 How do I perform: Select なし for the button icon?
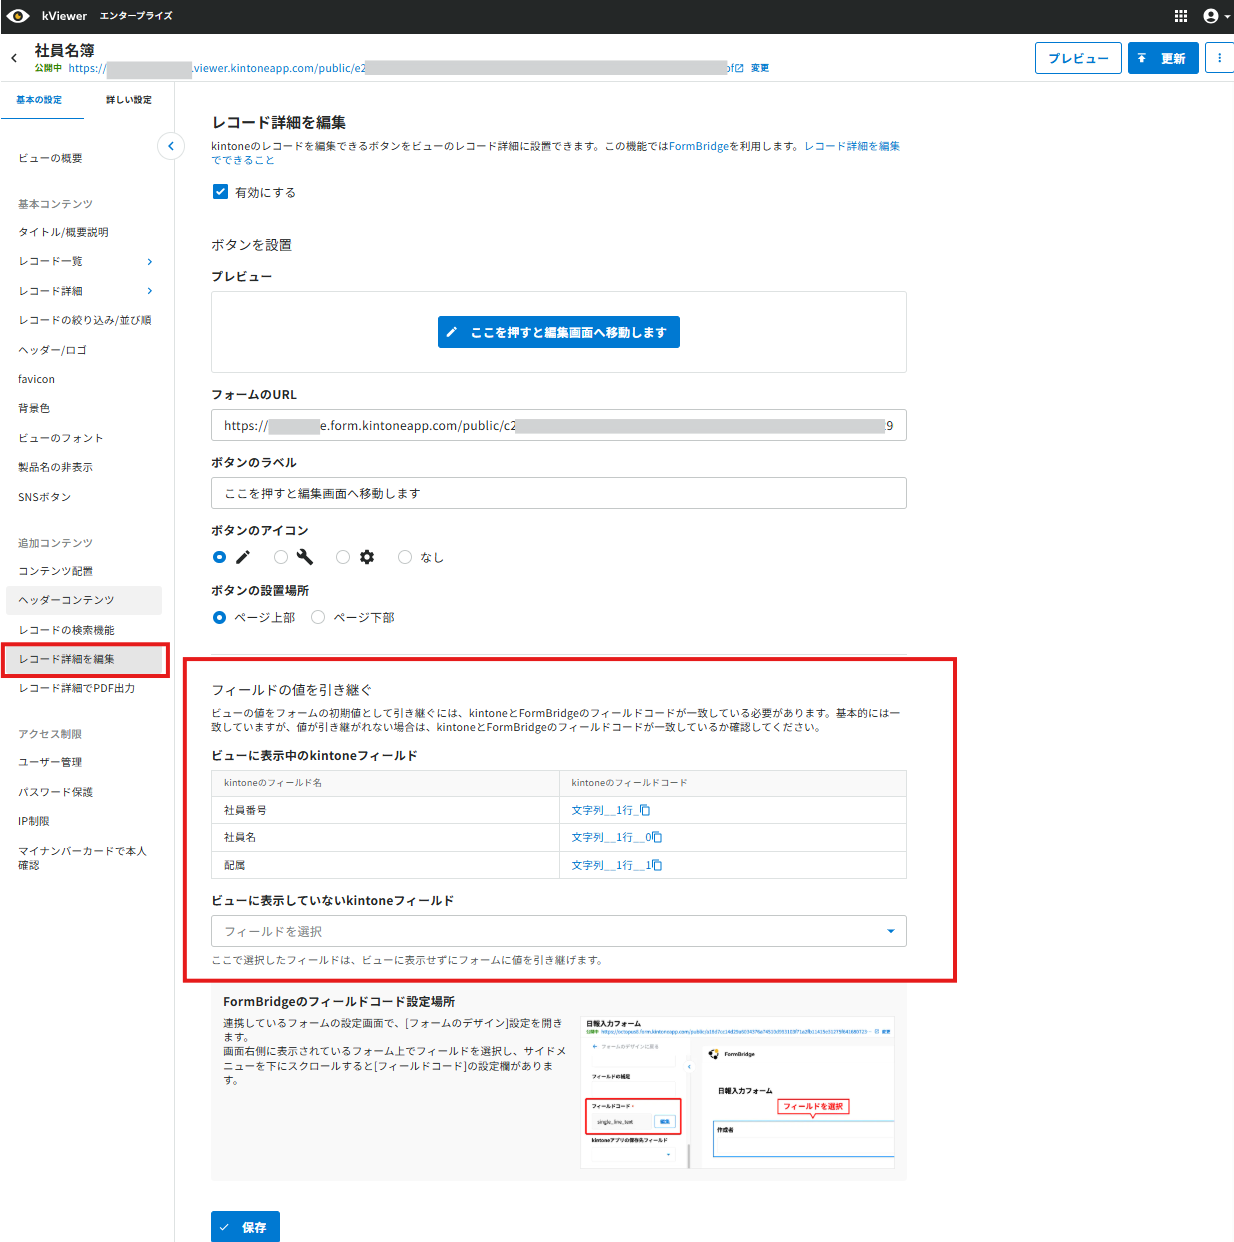(405, 557)
